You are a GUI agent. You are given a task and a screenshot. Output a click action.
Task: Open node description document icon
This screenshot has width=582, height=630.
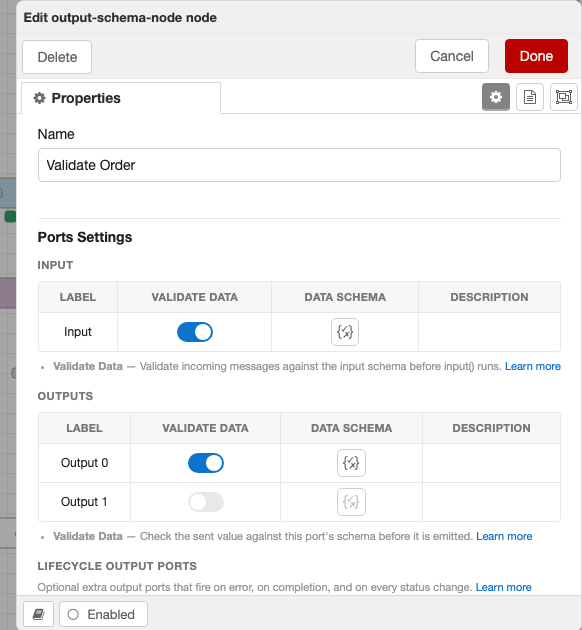pyautogui.click(x=529, y=97)
